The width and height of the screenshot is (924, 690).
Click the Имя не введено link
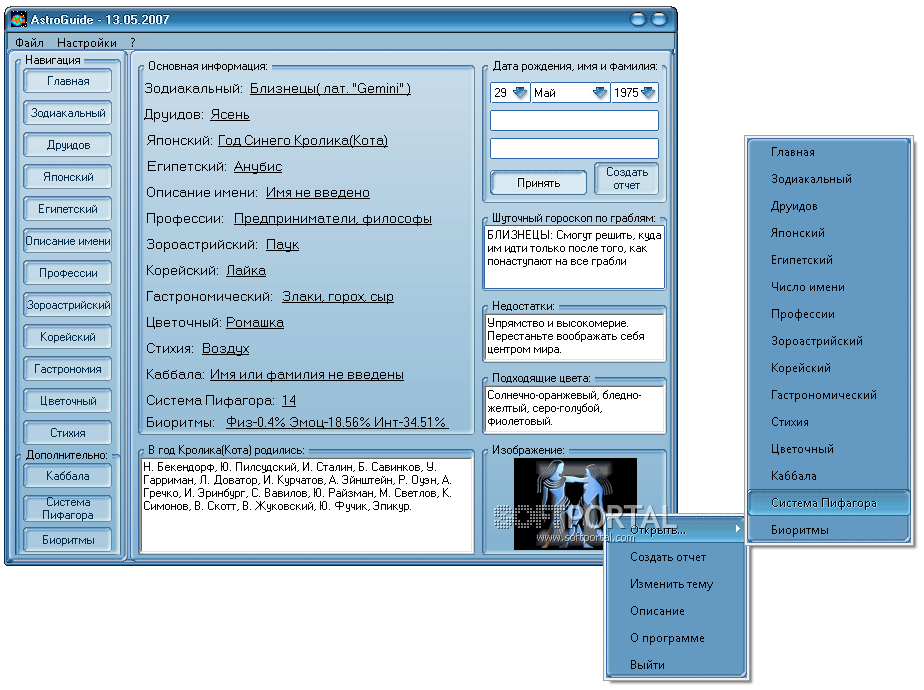pyautogui.click(x=318, y=192)
